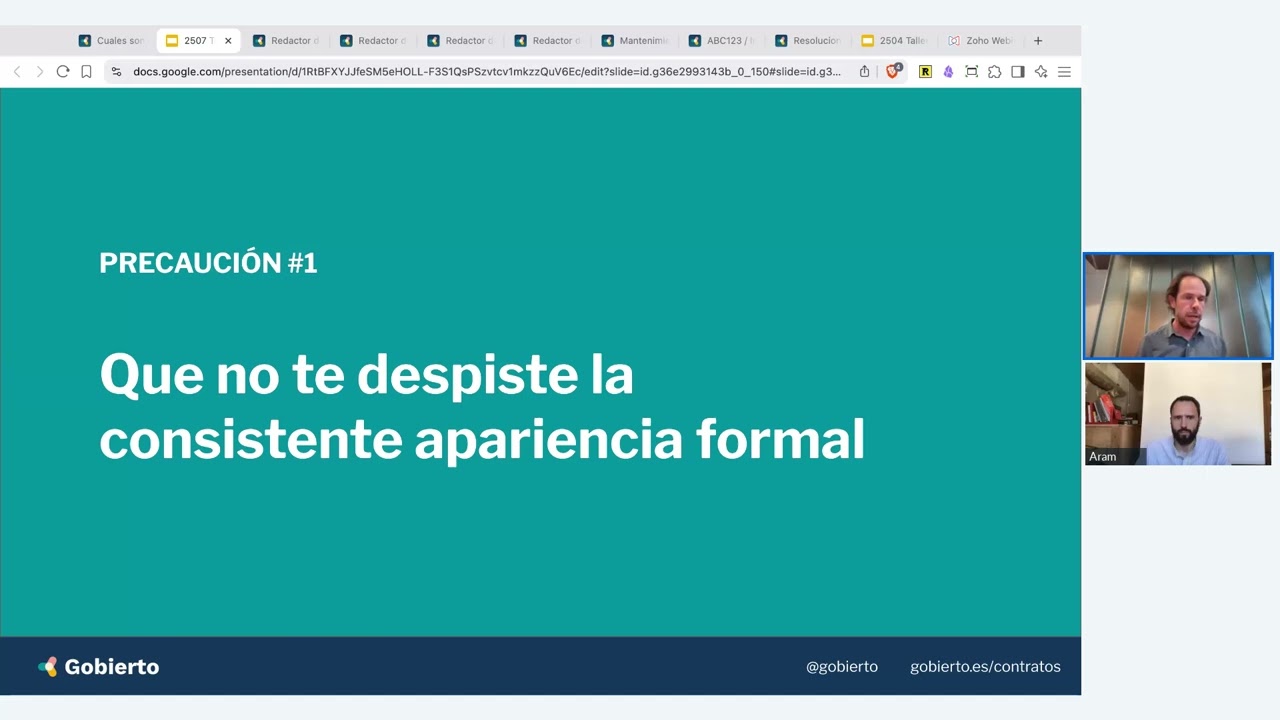Click the '@gobierto' handle in footer
This screenshot has width=1280, height=720.
[842, 667]
